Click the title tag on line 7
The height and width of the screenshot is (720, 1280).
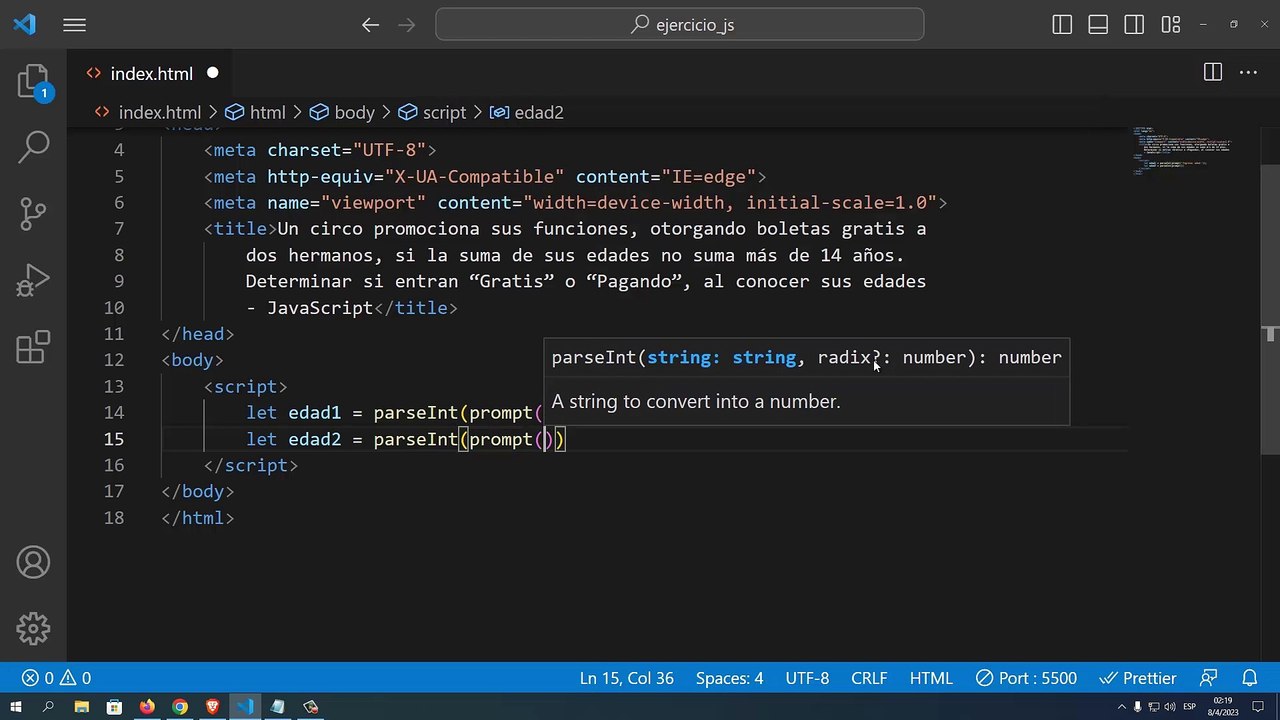[240, 229]
